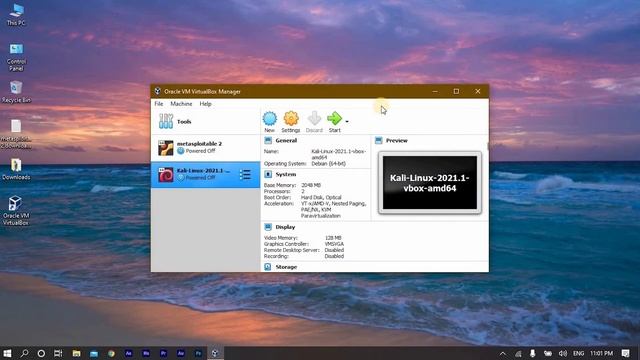Click the 11:01 PM taskbar clock
Screen dimensions: 640x360
click(x=601, y=353)
